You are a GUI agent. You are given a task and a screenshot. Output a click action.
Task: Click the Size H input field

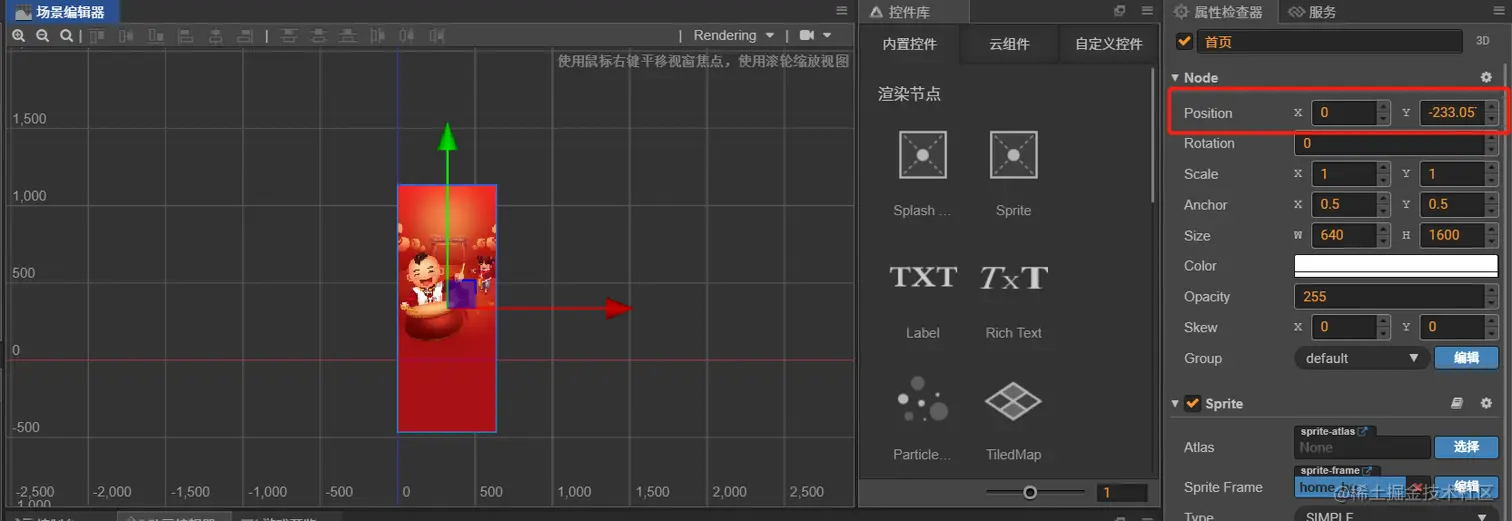coord(1459,235)
